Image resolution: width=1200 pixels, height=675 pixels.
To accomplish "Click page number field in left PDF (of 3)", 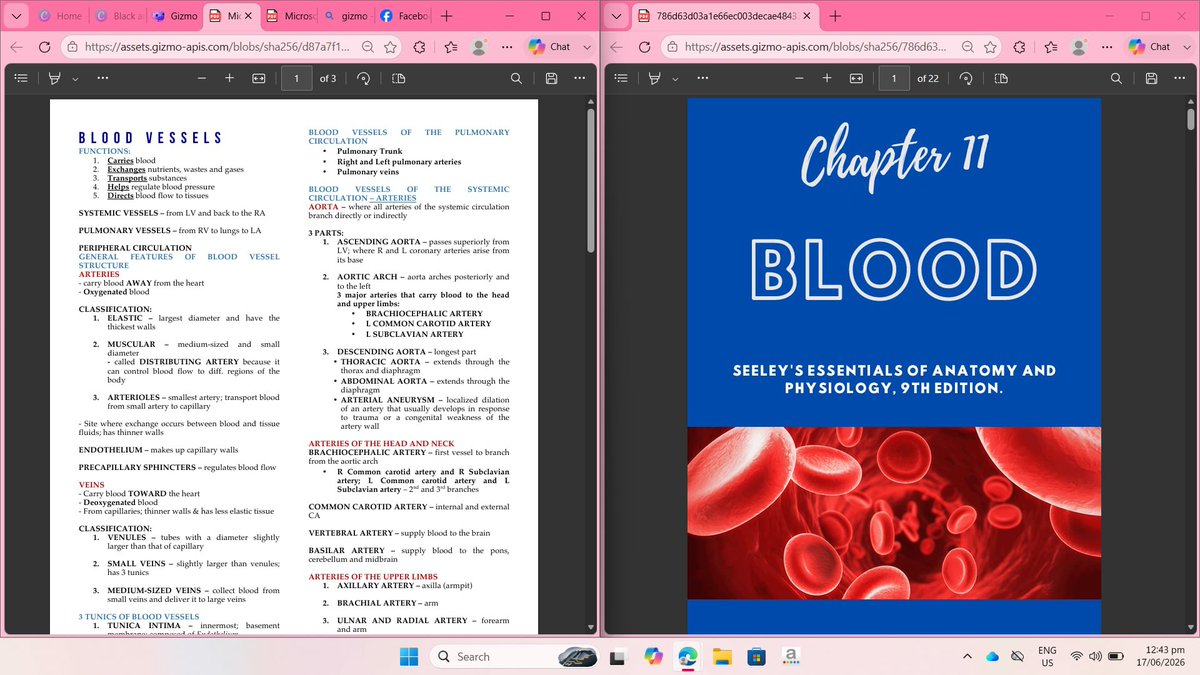I will pos(296,78).
